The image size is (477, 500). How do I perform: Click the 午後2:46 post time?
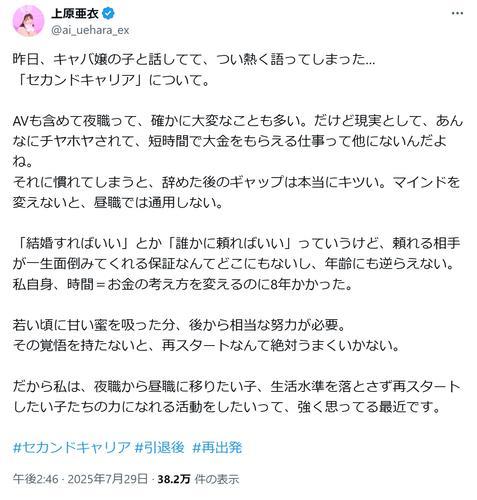[x=36, y=479]
